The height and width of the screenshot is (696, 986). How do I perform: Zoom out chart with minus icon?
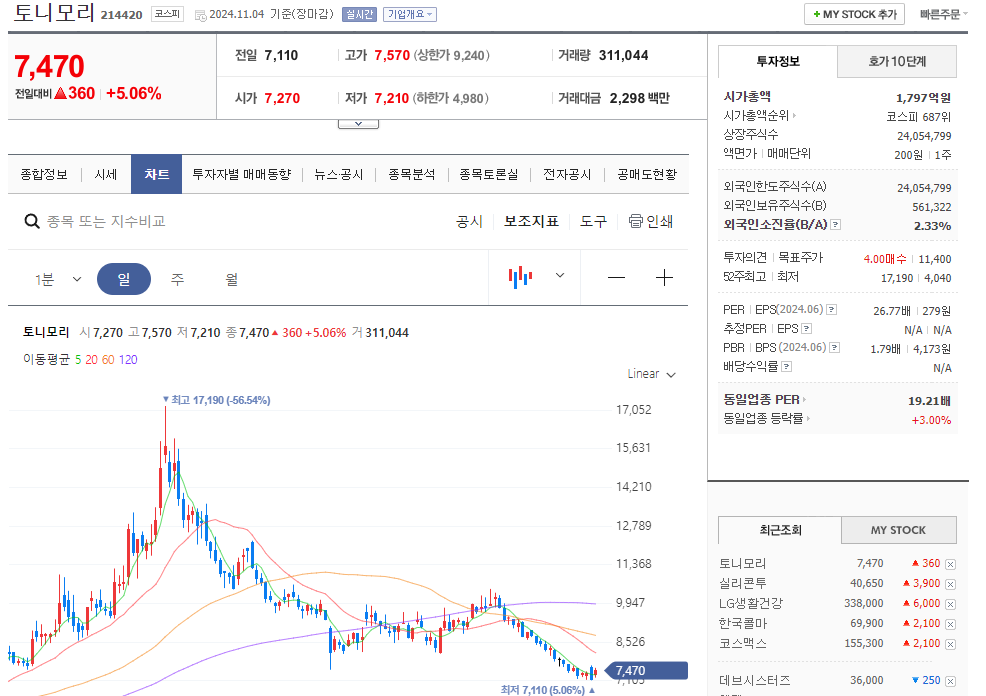616,277
